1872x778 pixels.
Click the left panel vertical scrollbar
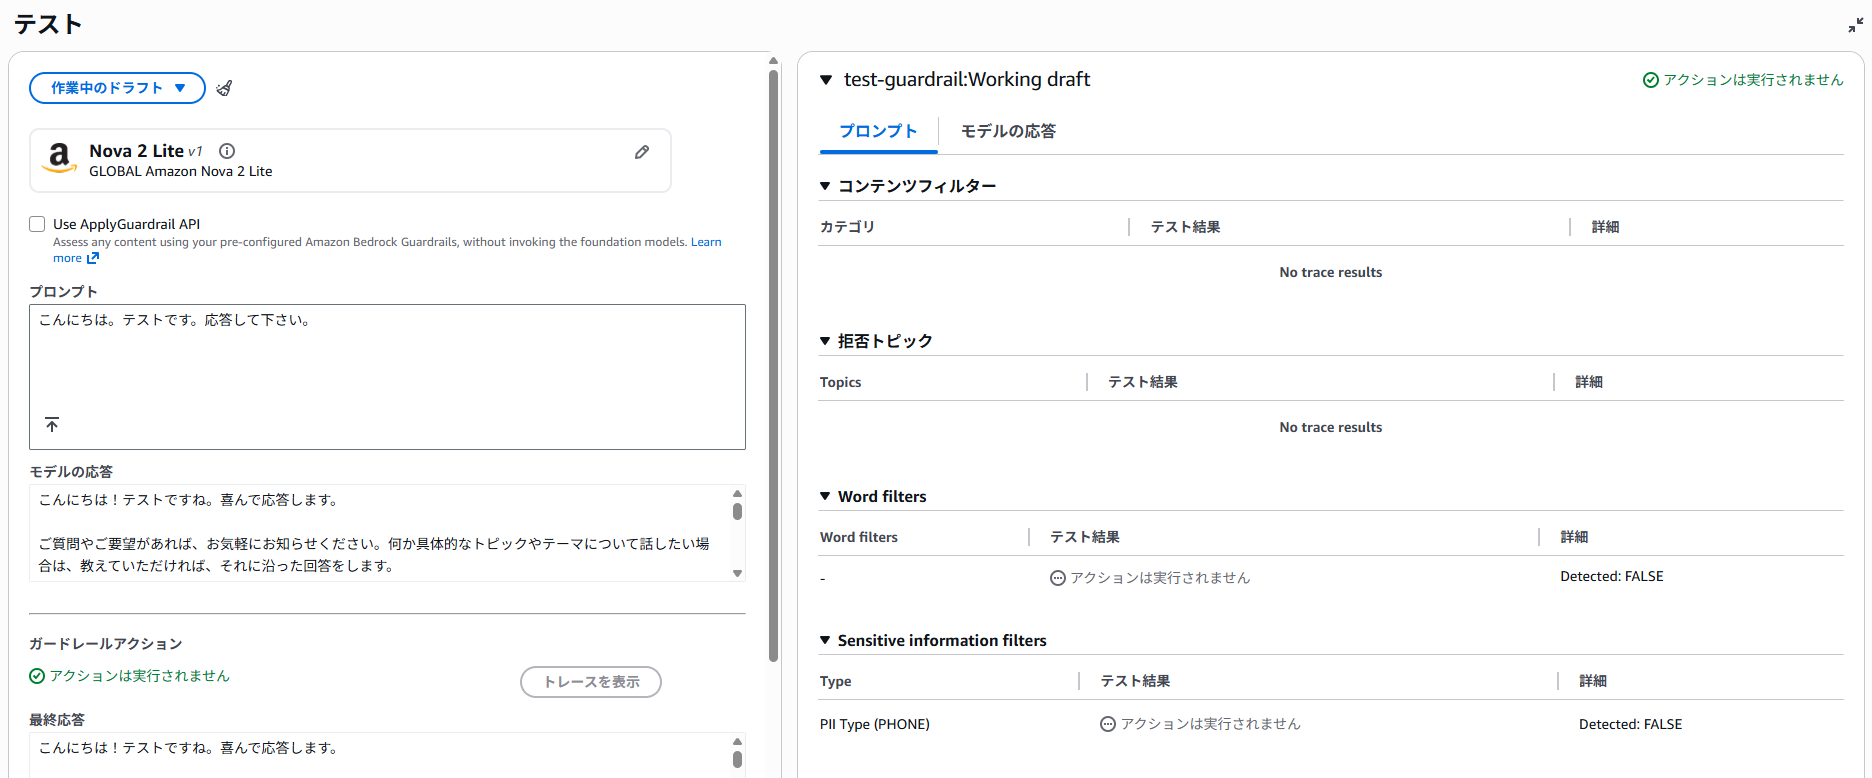[773, 365]
